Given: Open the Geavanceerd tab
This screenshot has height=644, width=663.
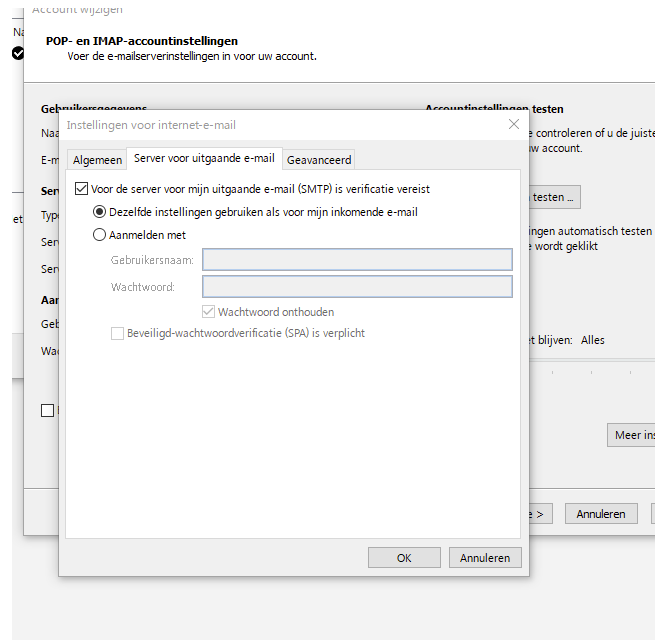Looking at the screenshot, I should (319, 160).
